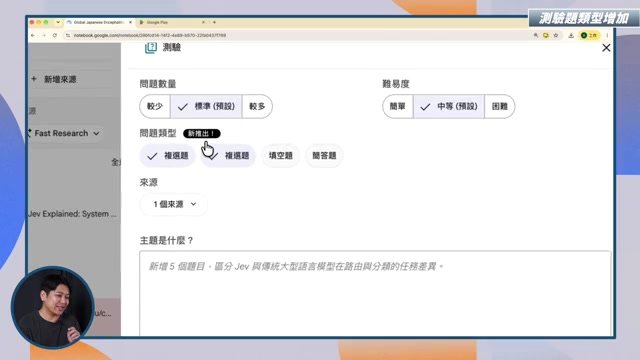Bookmark this page with the star icon
This screenshot has width=640, height=360.
click(x=556, y=36)
